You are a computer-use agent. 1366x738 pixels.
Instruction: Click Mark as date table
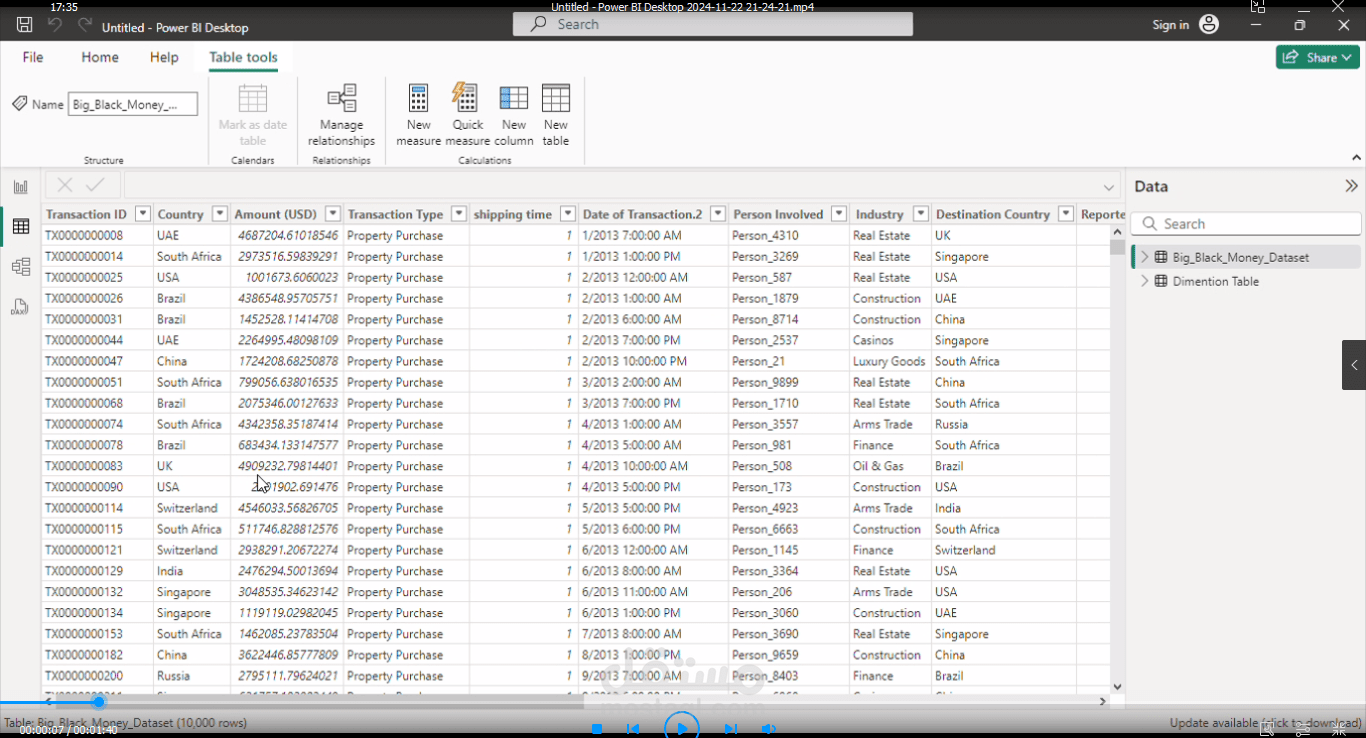tap(253, 115)
